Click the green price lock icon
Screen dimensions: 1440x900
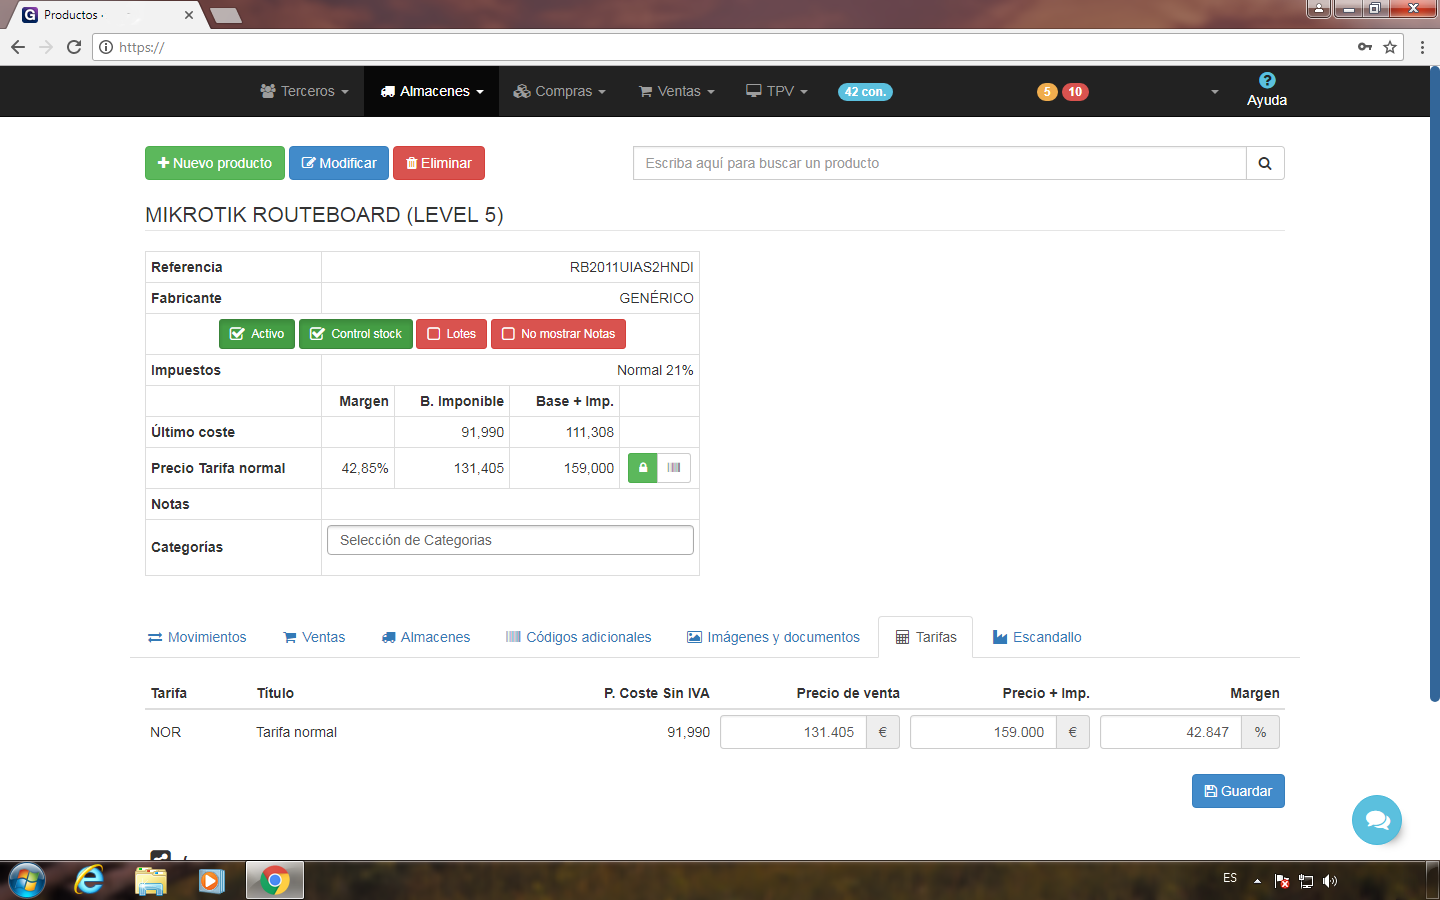click(643, 468)
